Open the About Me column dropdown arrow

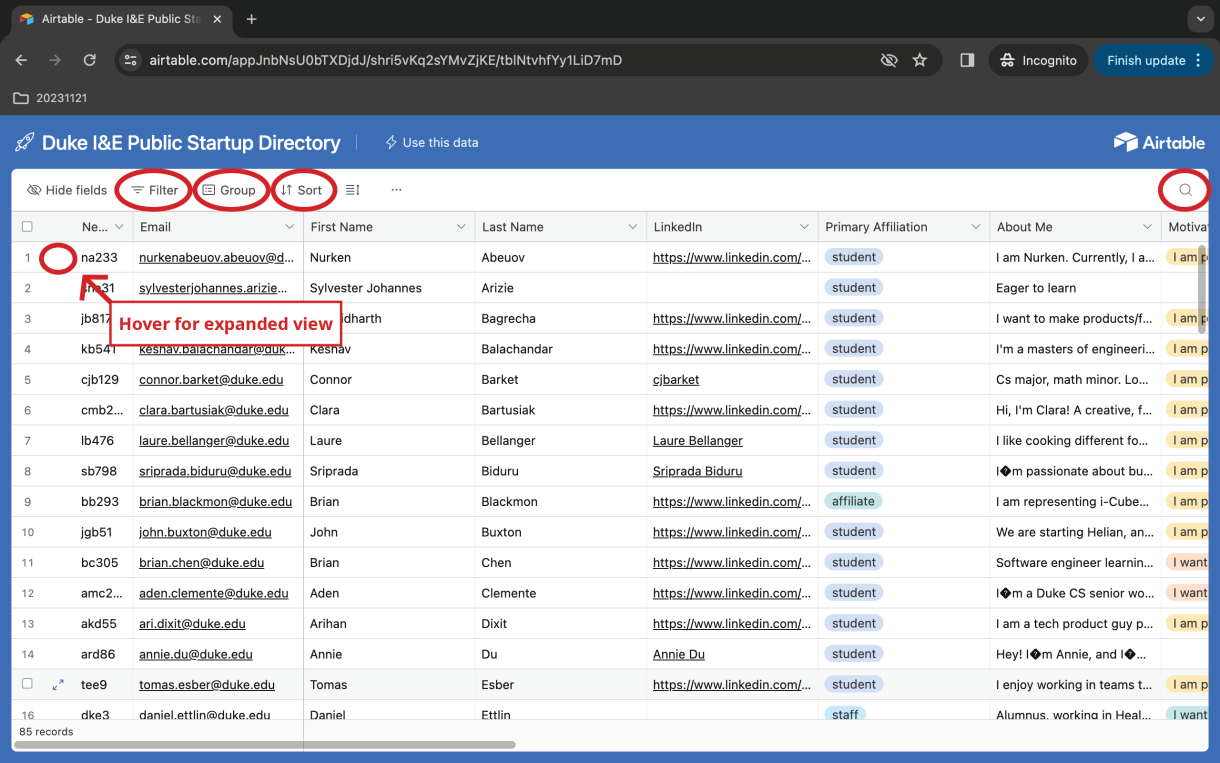tap(1148, 227)
